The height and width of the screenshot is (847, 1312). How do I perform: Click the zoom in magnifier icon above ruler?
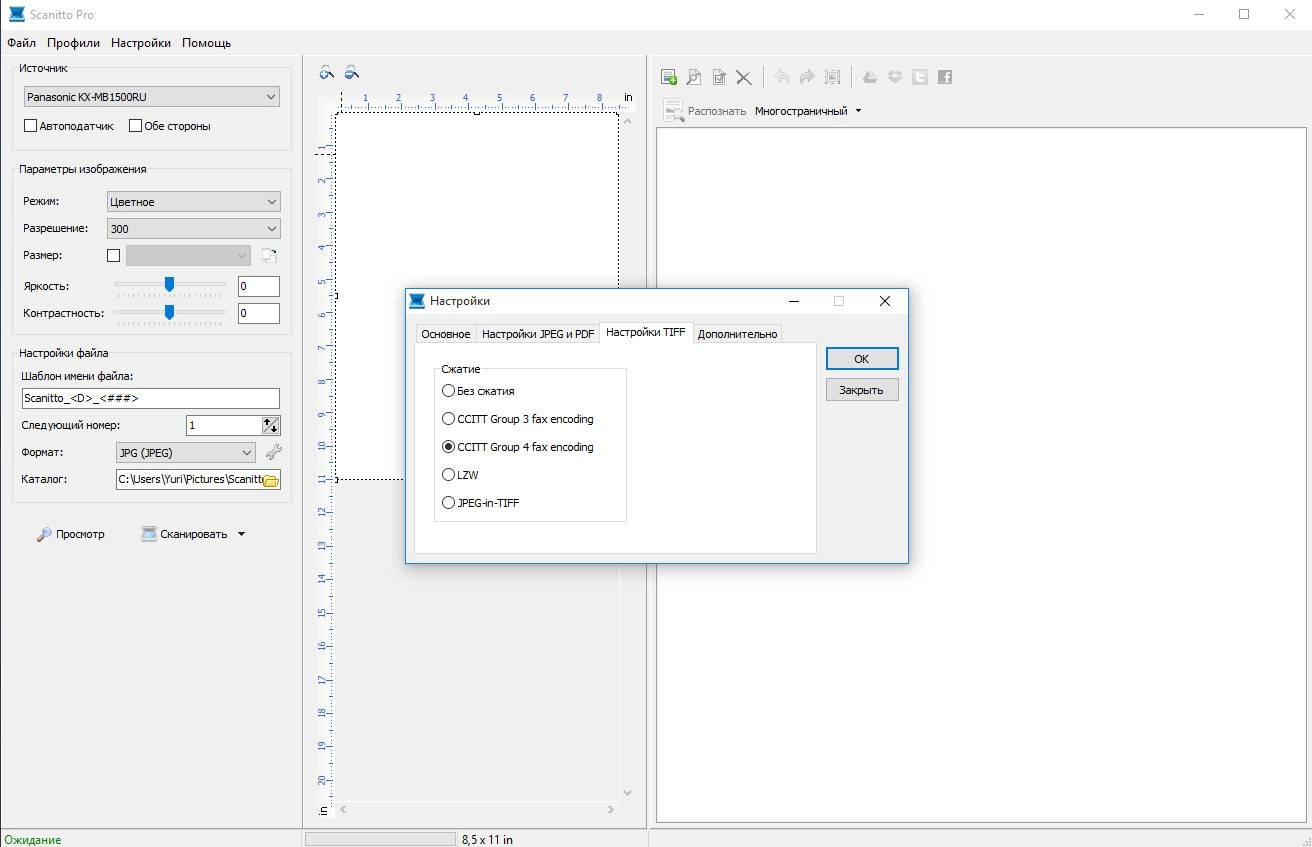(x=327, y=72)
